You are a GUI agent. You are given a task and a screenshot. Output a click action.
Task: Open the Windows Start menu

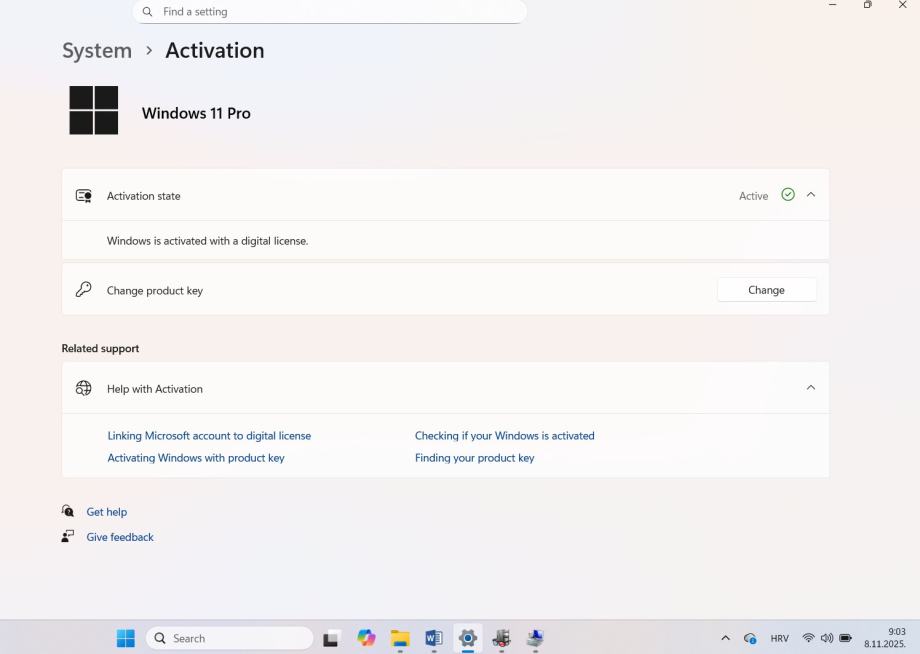[x=126, y=638]
